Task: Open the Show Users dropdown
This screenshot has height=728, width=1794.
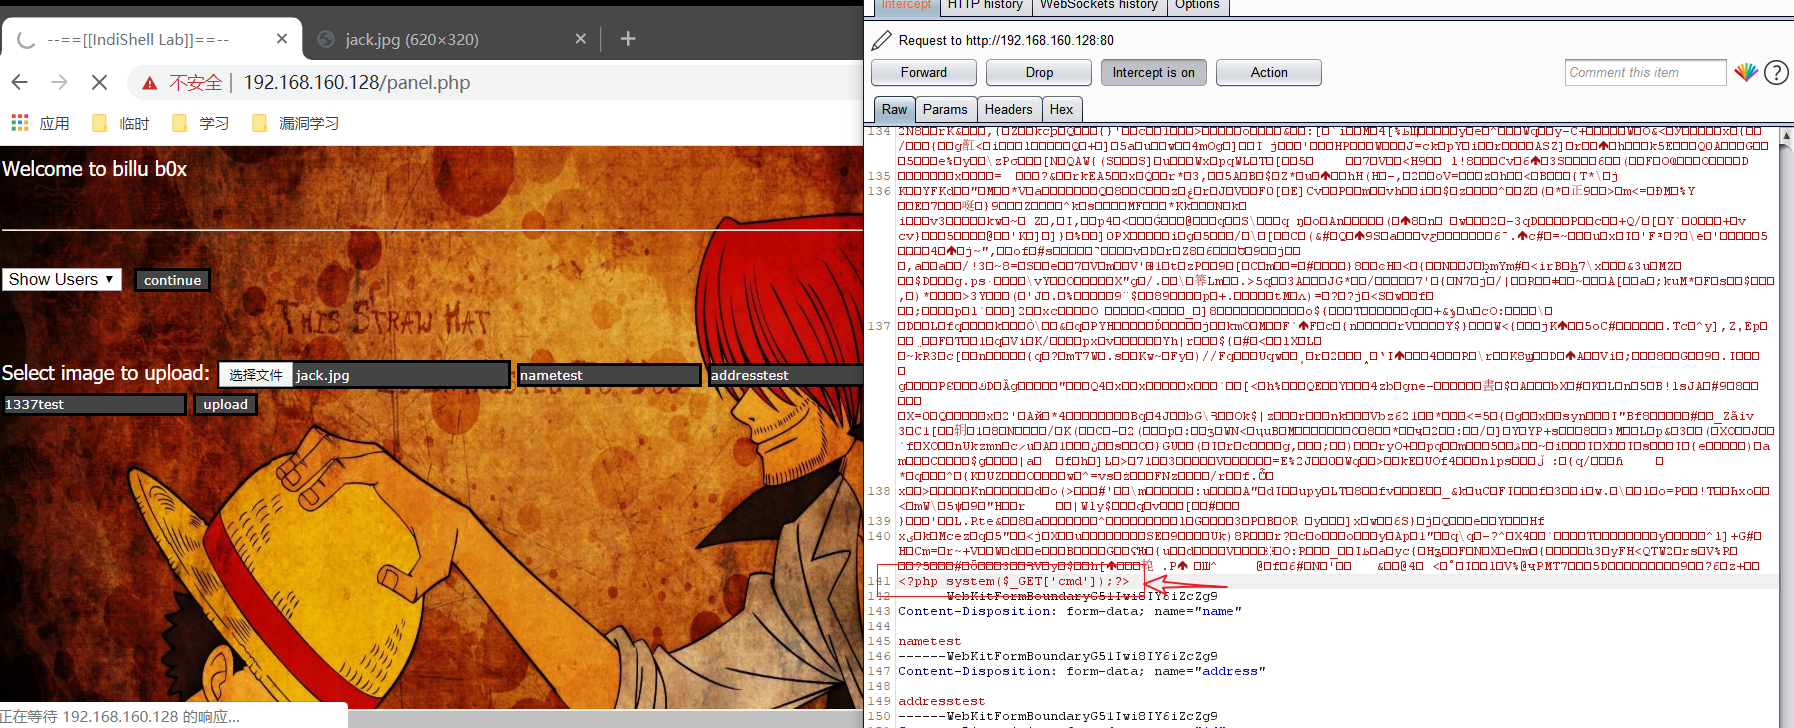Action: (61, 279)
